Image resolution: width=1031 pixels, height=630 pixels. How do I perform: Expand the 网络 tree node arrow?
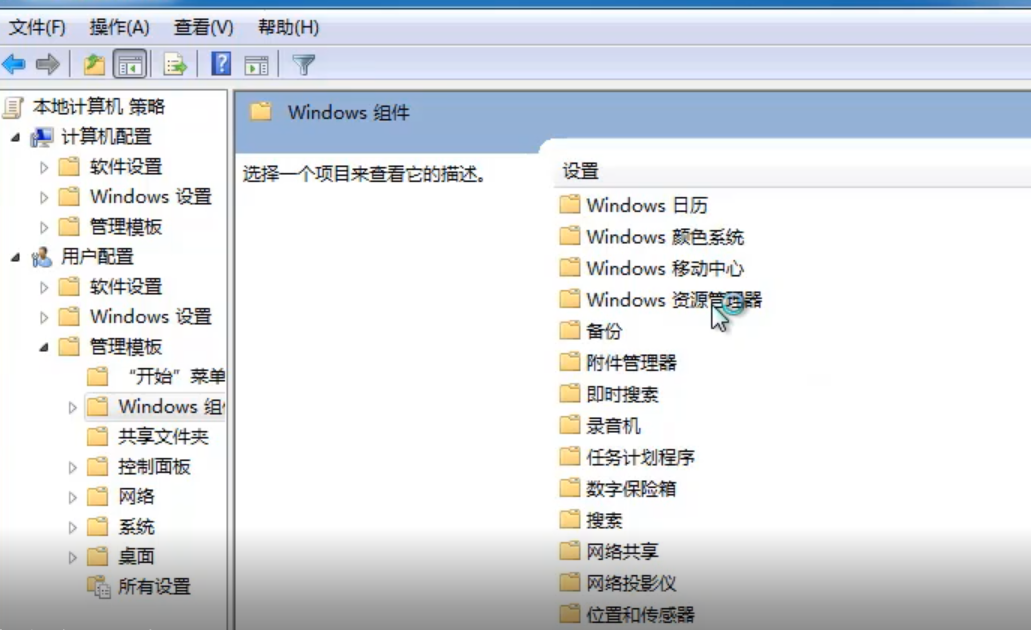(72, 498)
